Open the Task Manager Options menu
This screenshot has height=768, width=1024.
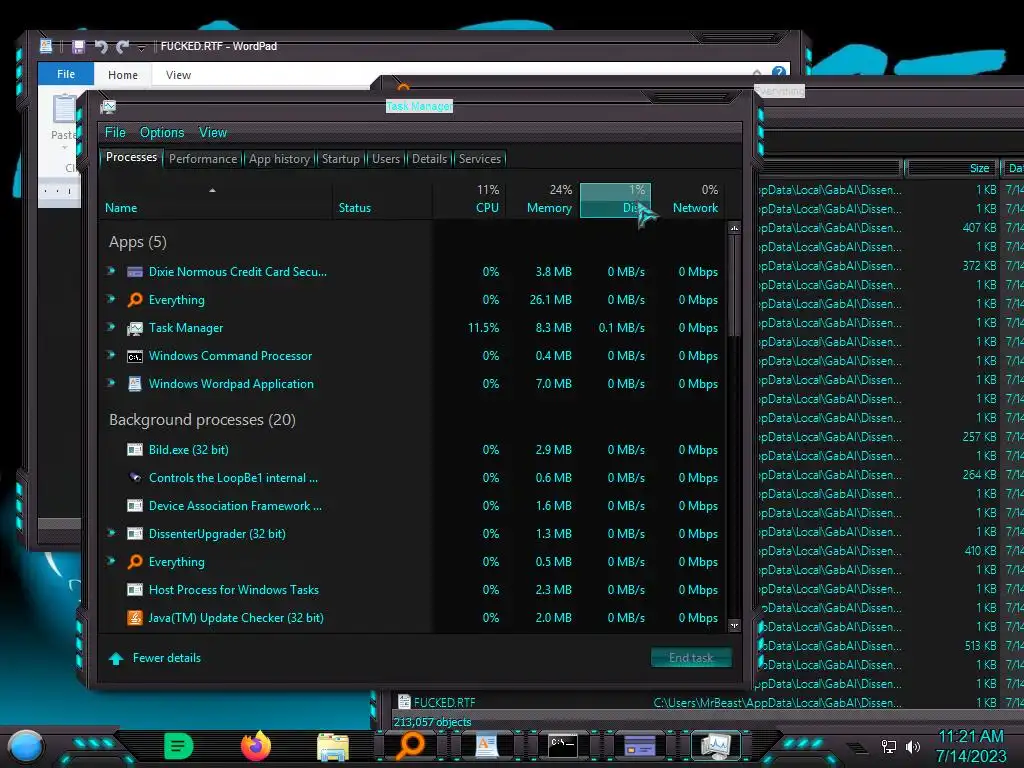[x=162, y=132]
